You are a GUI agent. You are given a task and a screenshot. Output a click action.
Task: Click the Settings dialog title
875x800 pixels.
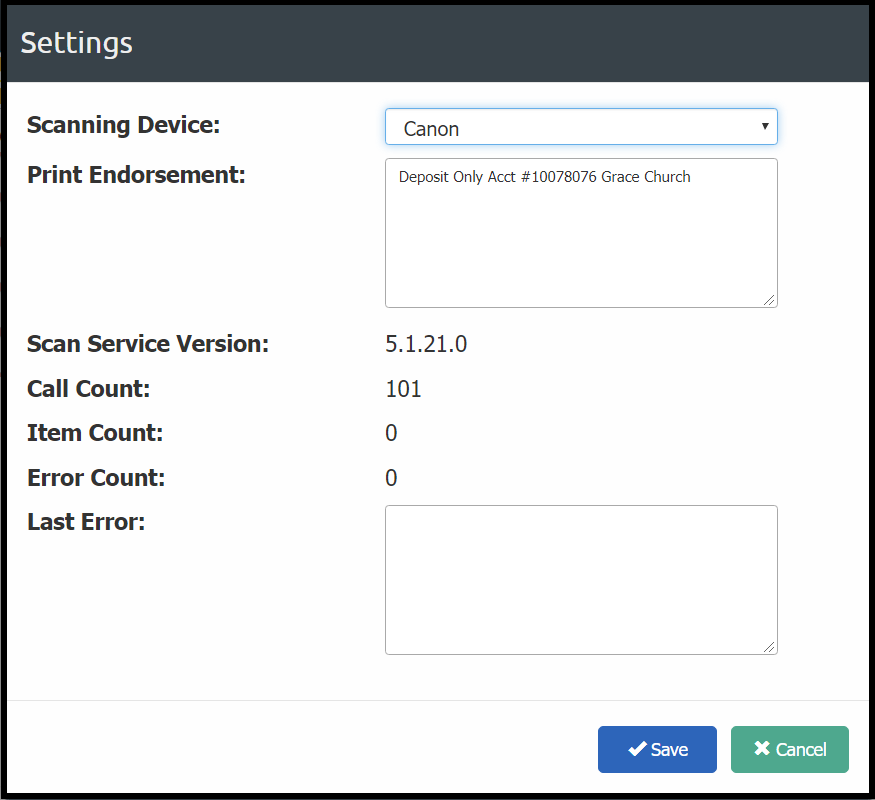pyautogui.click(x=76, y=44)
